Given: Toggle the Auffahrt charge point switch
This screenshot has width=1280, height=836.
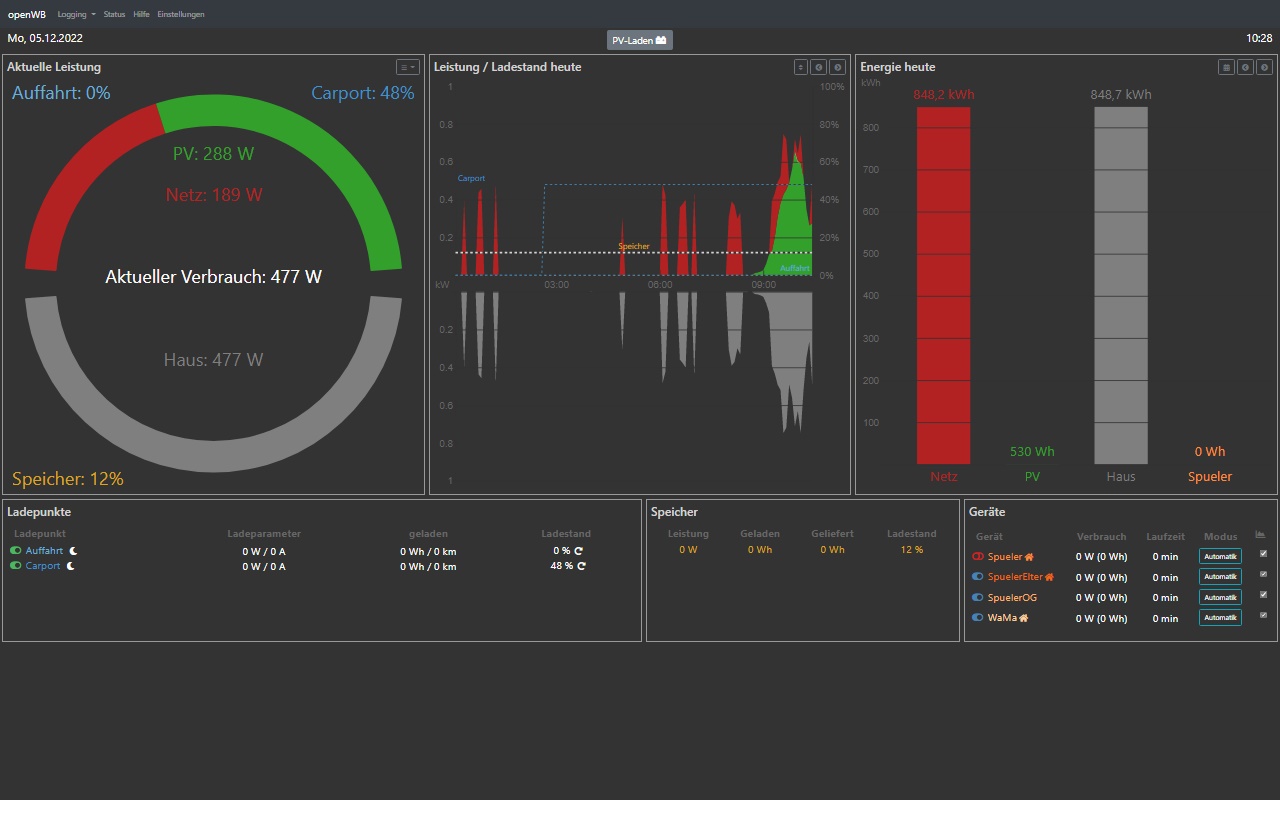Looking at the screenshot, I should coord(16,551).
